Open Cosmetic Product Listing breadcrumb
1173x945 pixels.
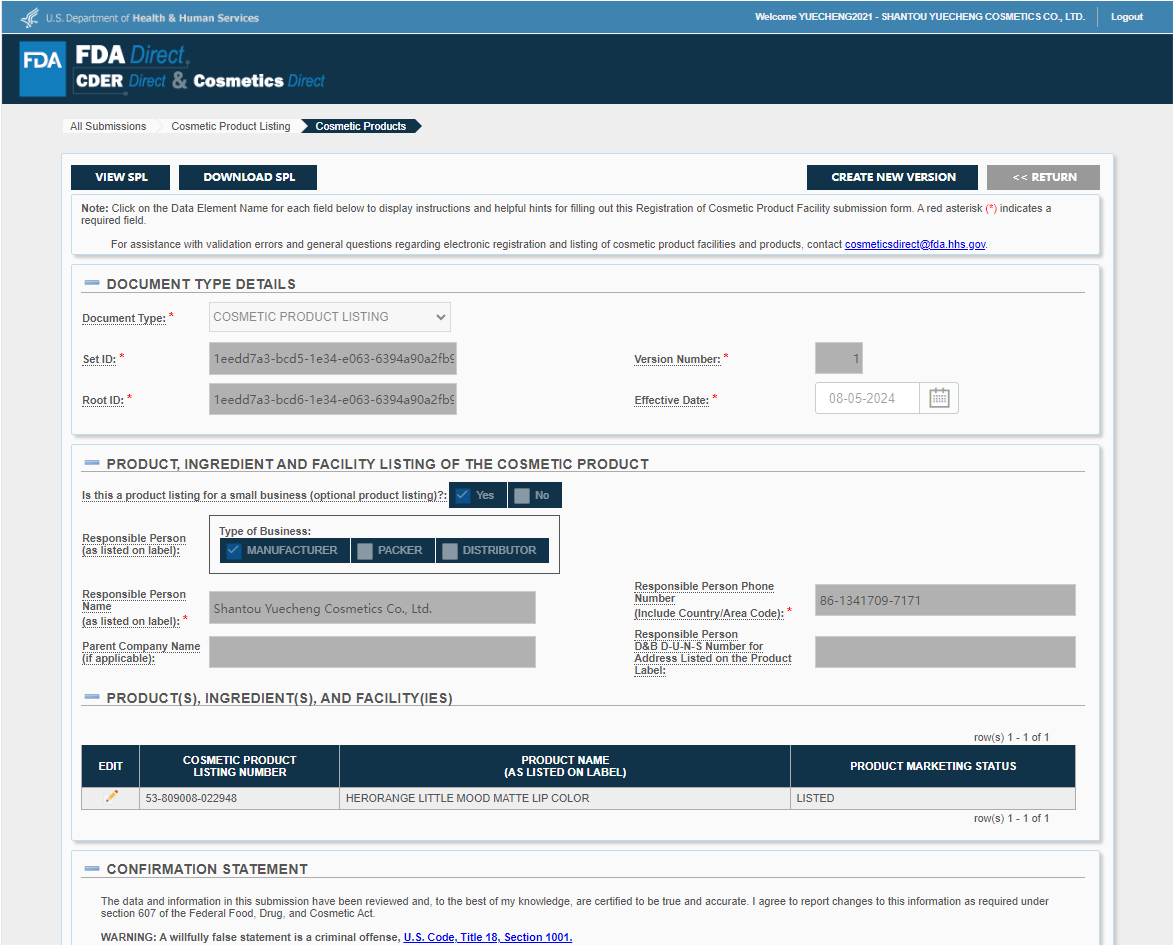[230, 126]
